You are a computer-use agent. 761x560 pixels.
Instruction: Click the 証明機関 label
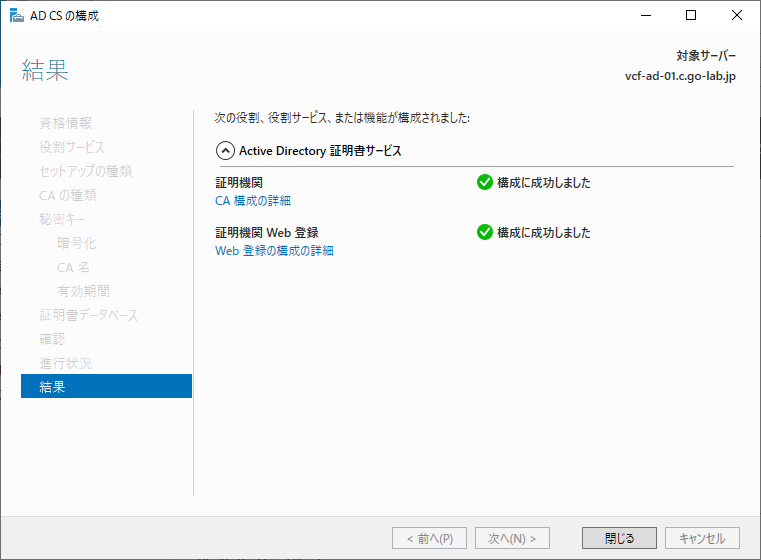(239, 183)
